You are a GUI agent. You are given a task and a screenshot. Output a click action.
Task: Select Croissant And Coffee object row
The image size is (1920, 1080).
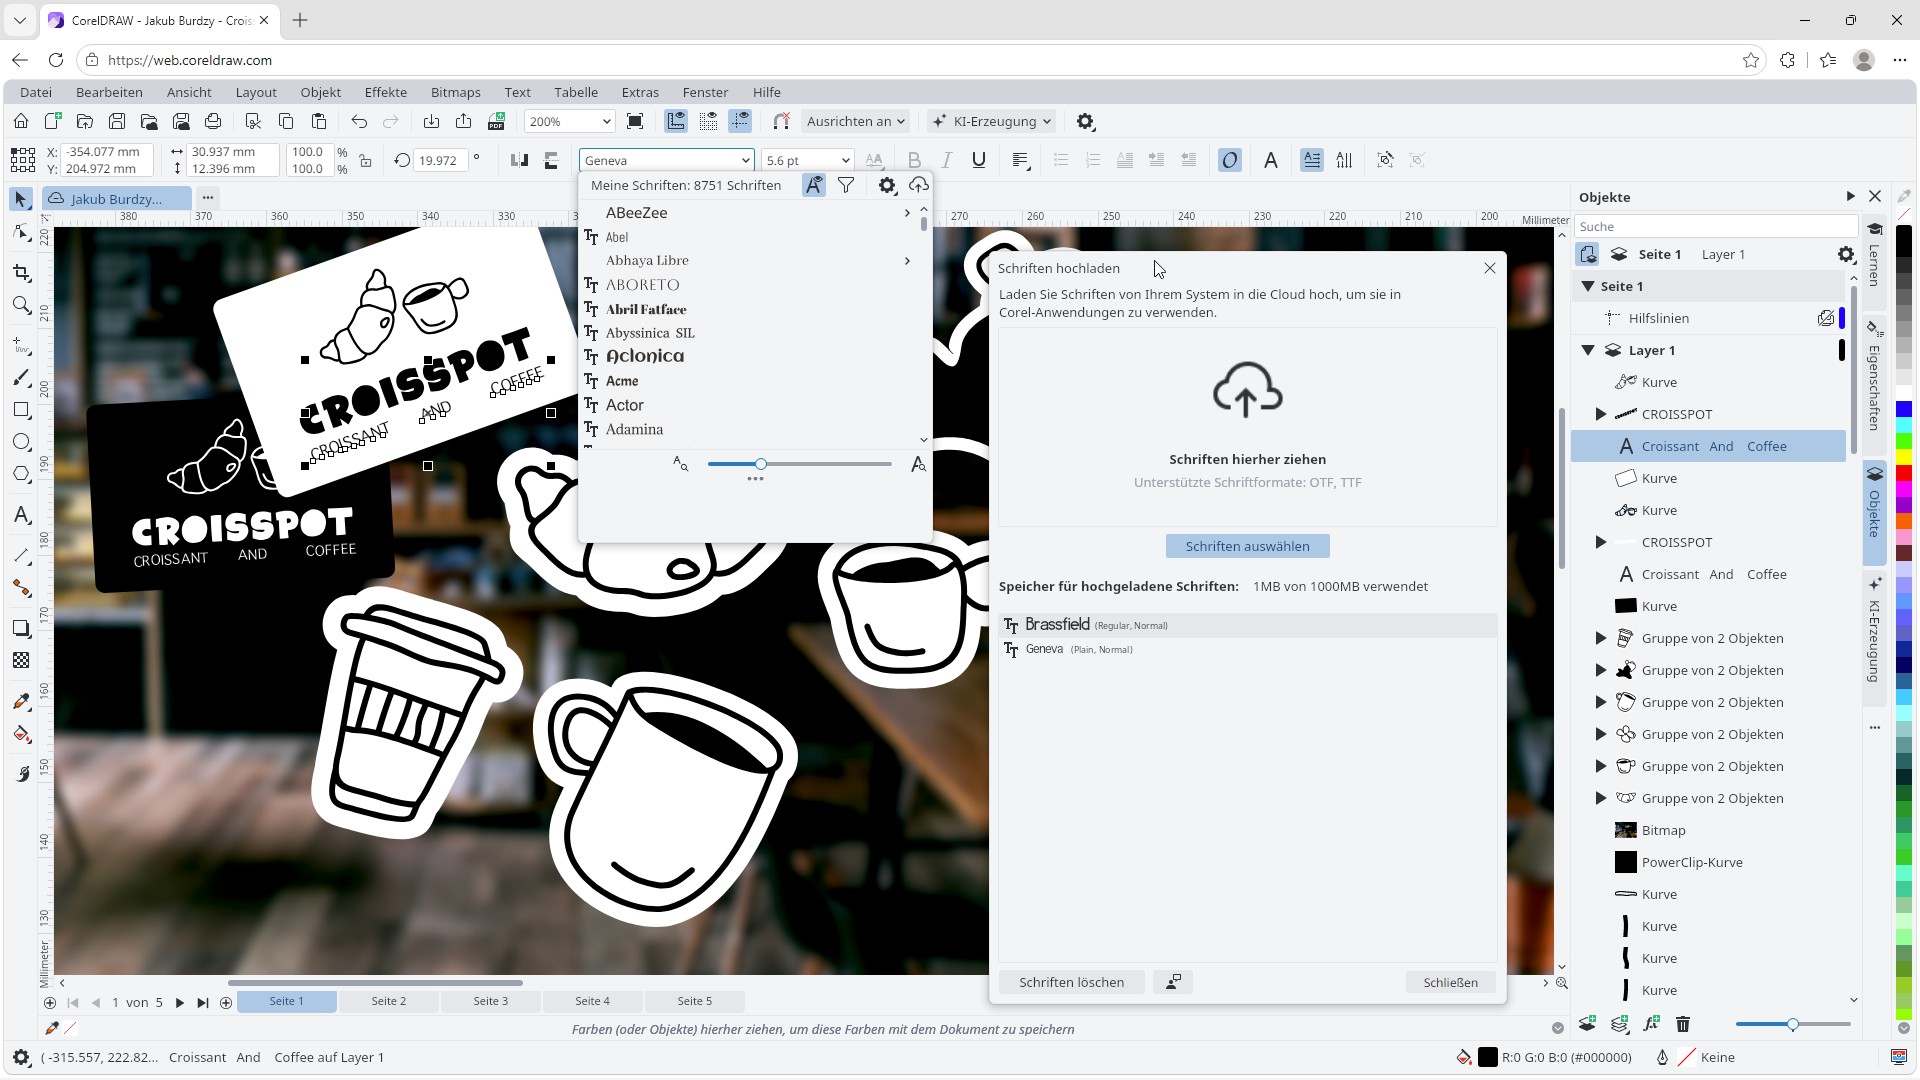pyautogui.click(x=1708, y=446)
